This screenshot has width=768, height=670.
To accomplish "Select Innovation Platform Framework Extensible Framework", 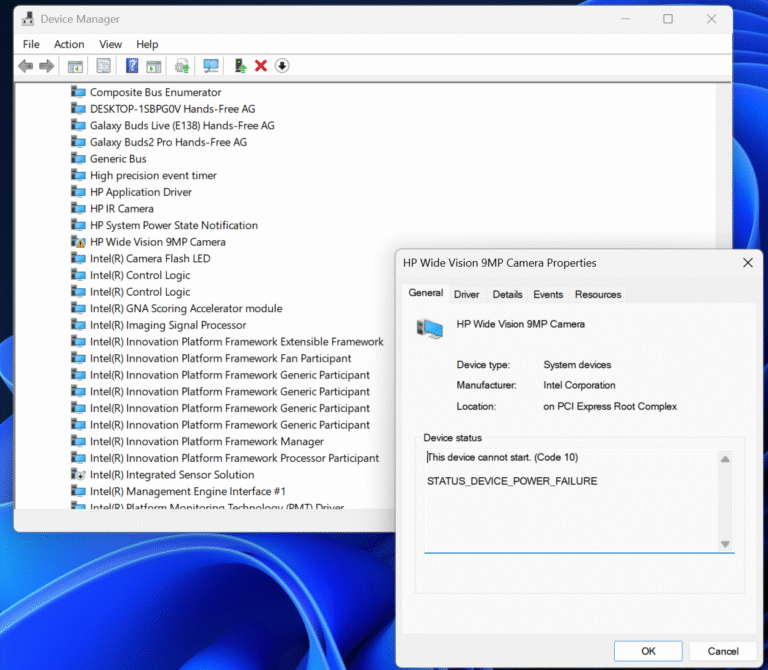I will click(x=237, y=342).
